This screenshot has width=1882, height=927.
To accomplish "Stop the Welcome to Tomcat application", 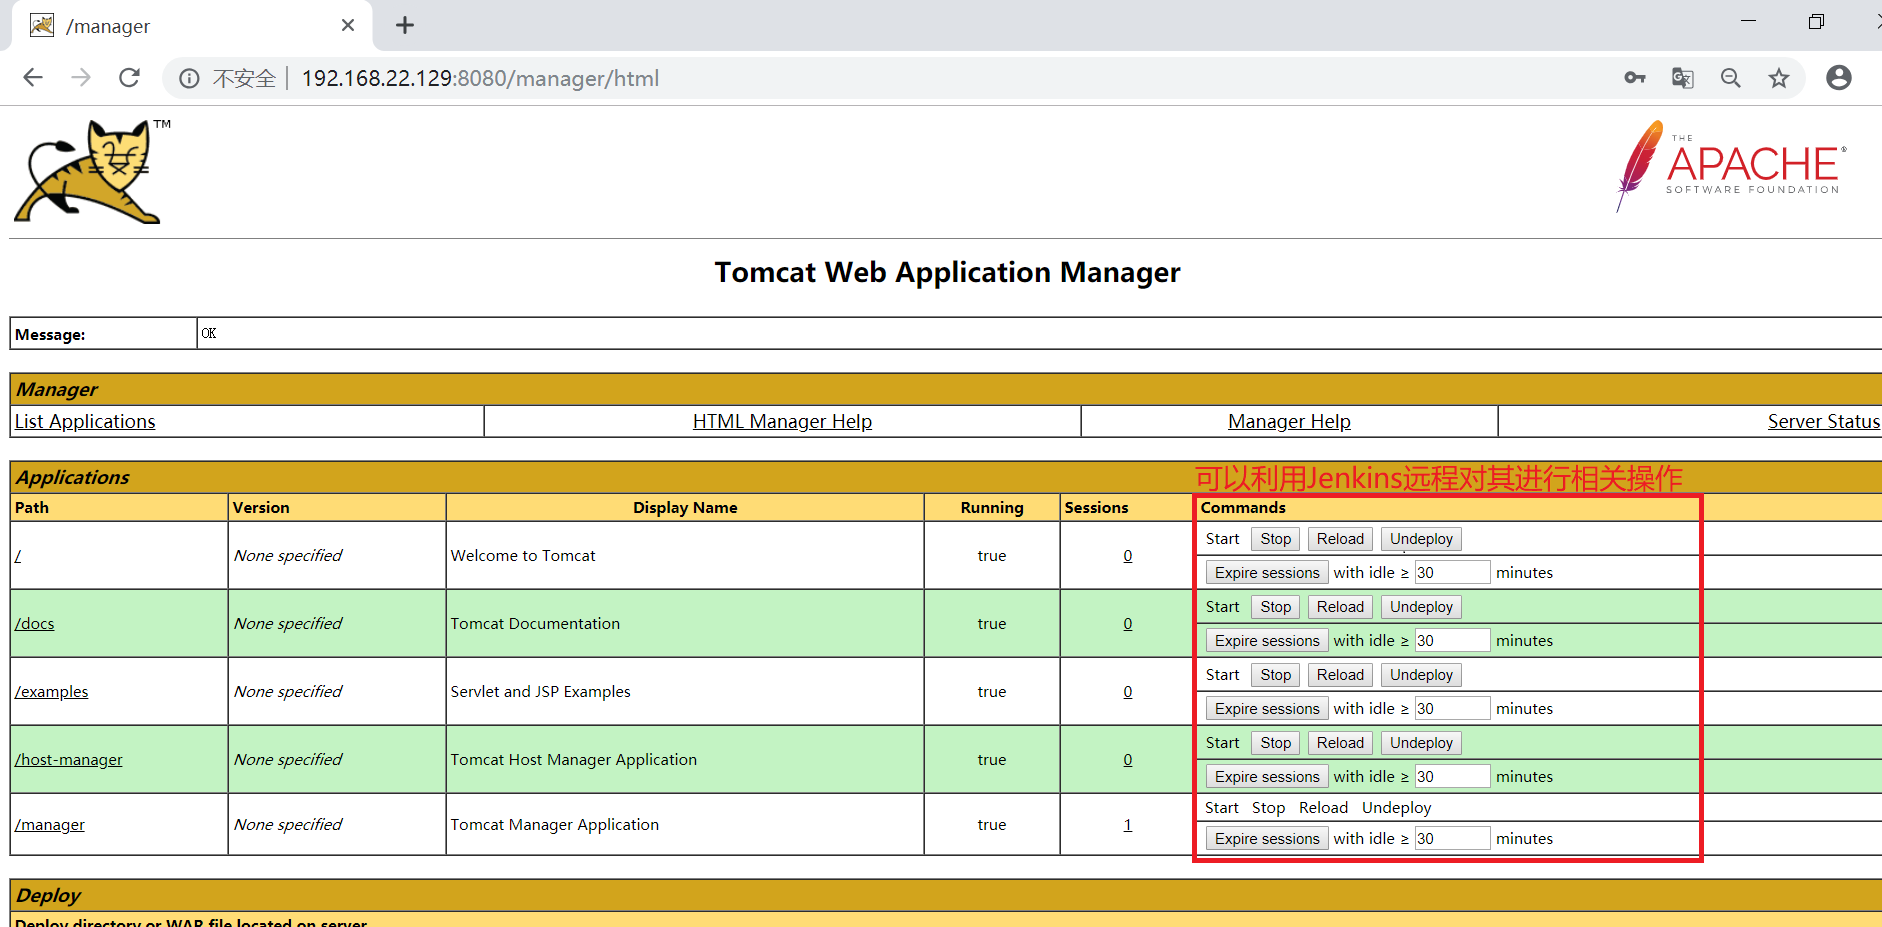I will 1276,539.
